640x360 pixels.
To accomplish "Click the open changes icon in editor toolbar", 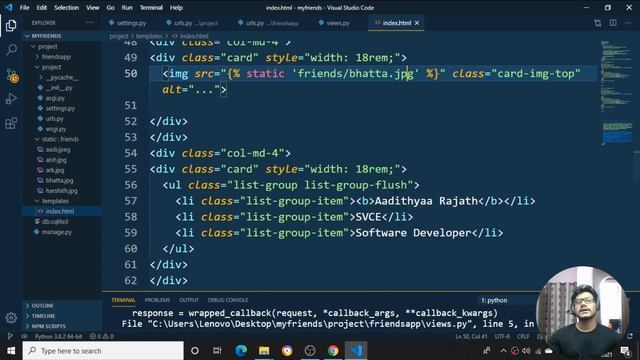I will 598,23.
